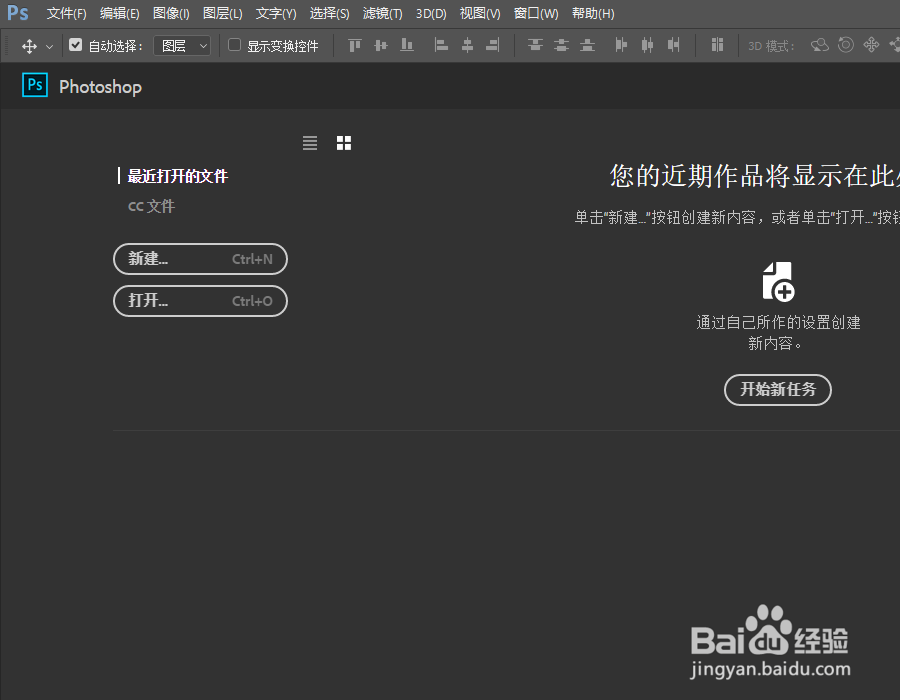Toggle the 自动选择 checkbox
Viewport: 900px width, 700px height.
(75, 45)
